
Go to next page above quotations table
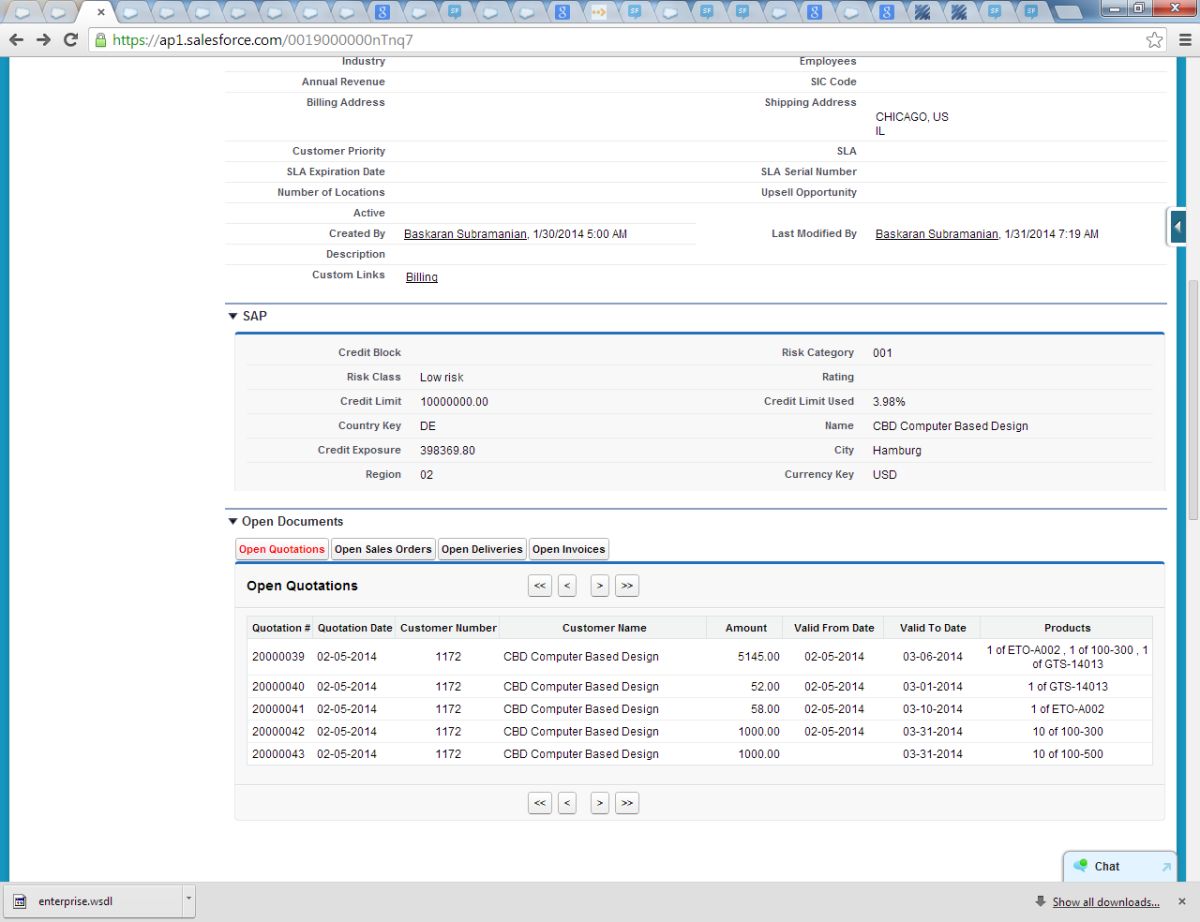tap(600, 586)
